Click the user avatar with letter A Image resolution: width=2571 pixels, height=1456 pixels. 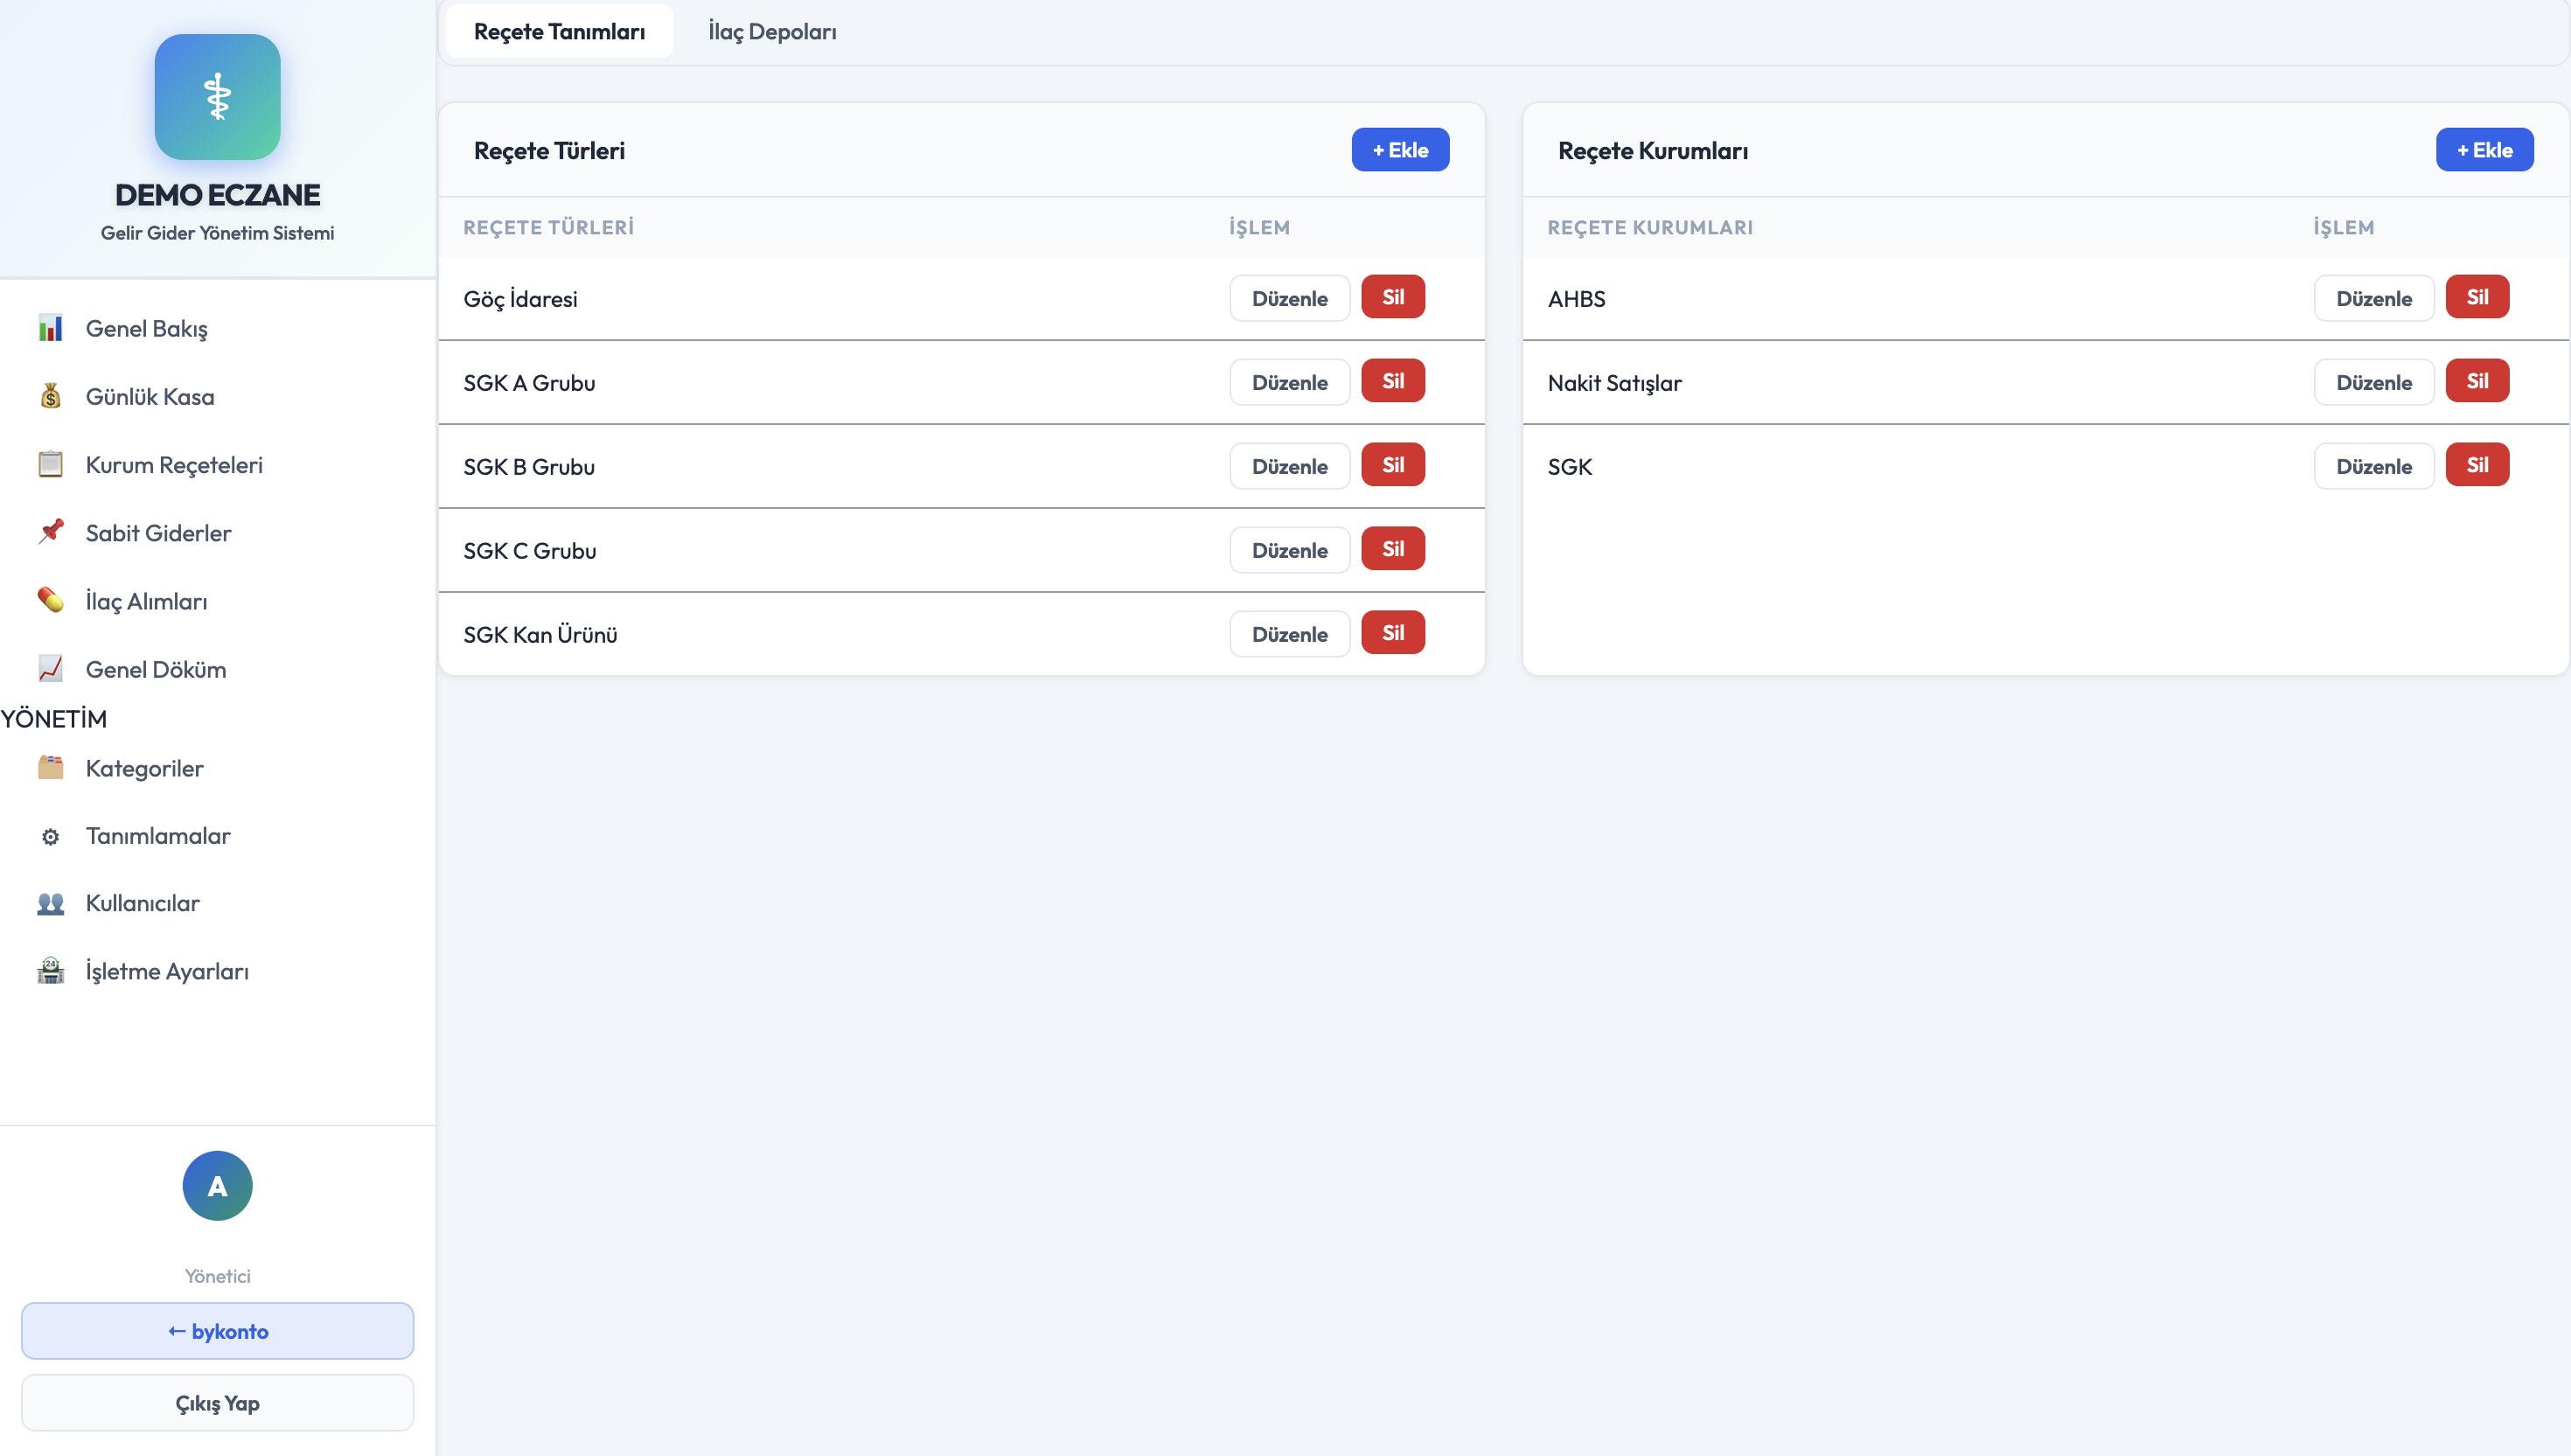[217, 1185]
